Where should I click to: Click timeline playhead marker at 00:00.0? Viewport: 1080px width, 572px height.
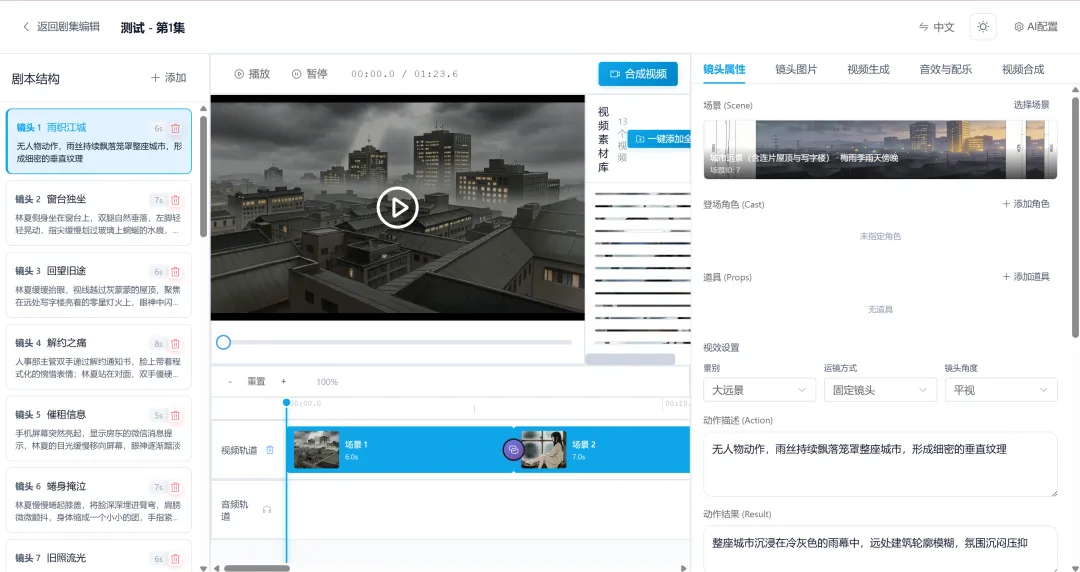point(287,402)
